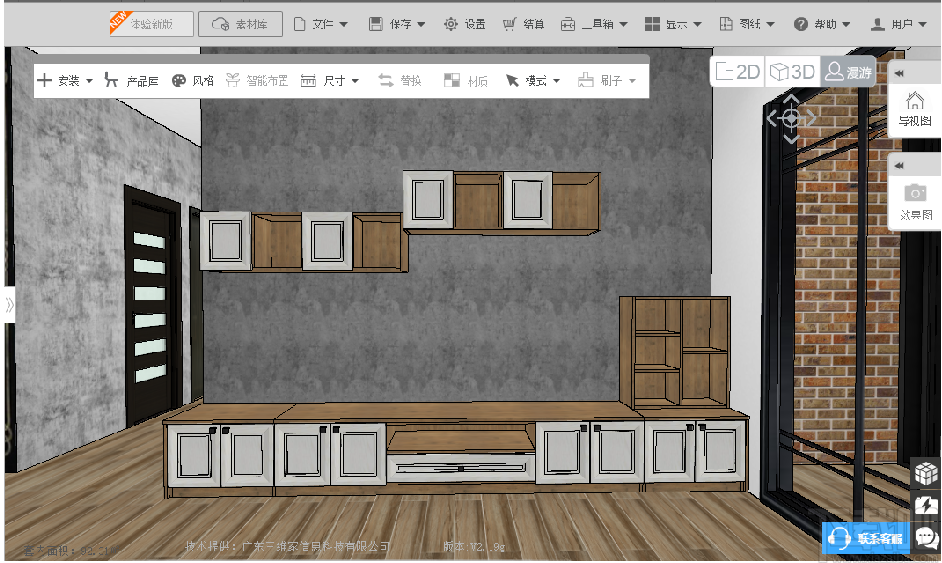
Task: Open 效果图 render camera panel
Action: (914, 202)
